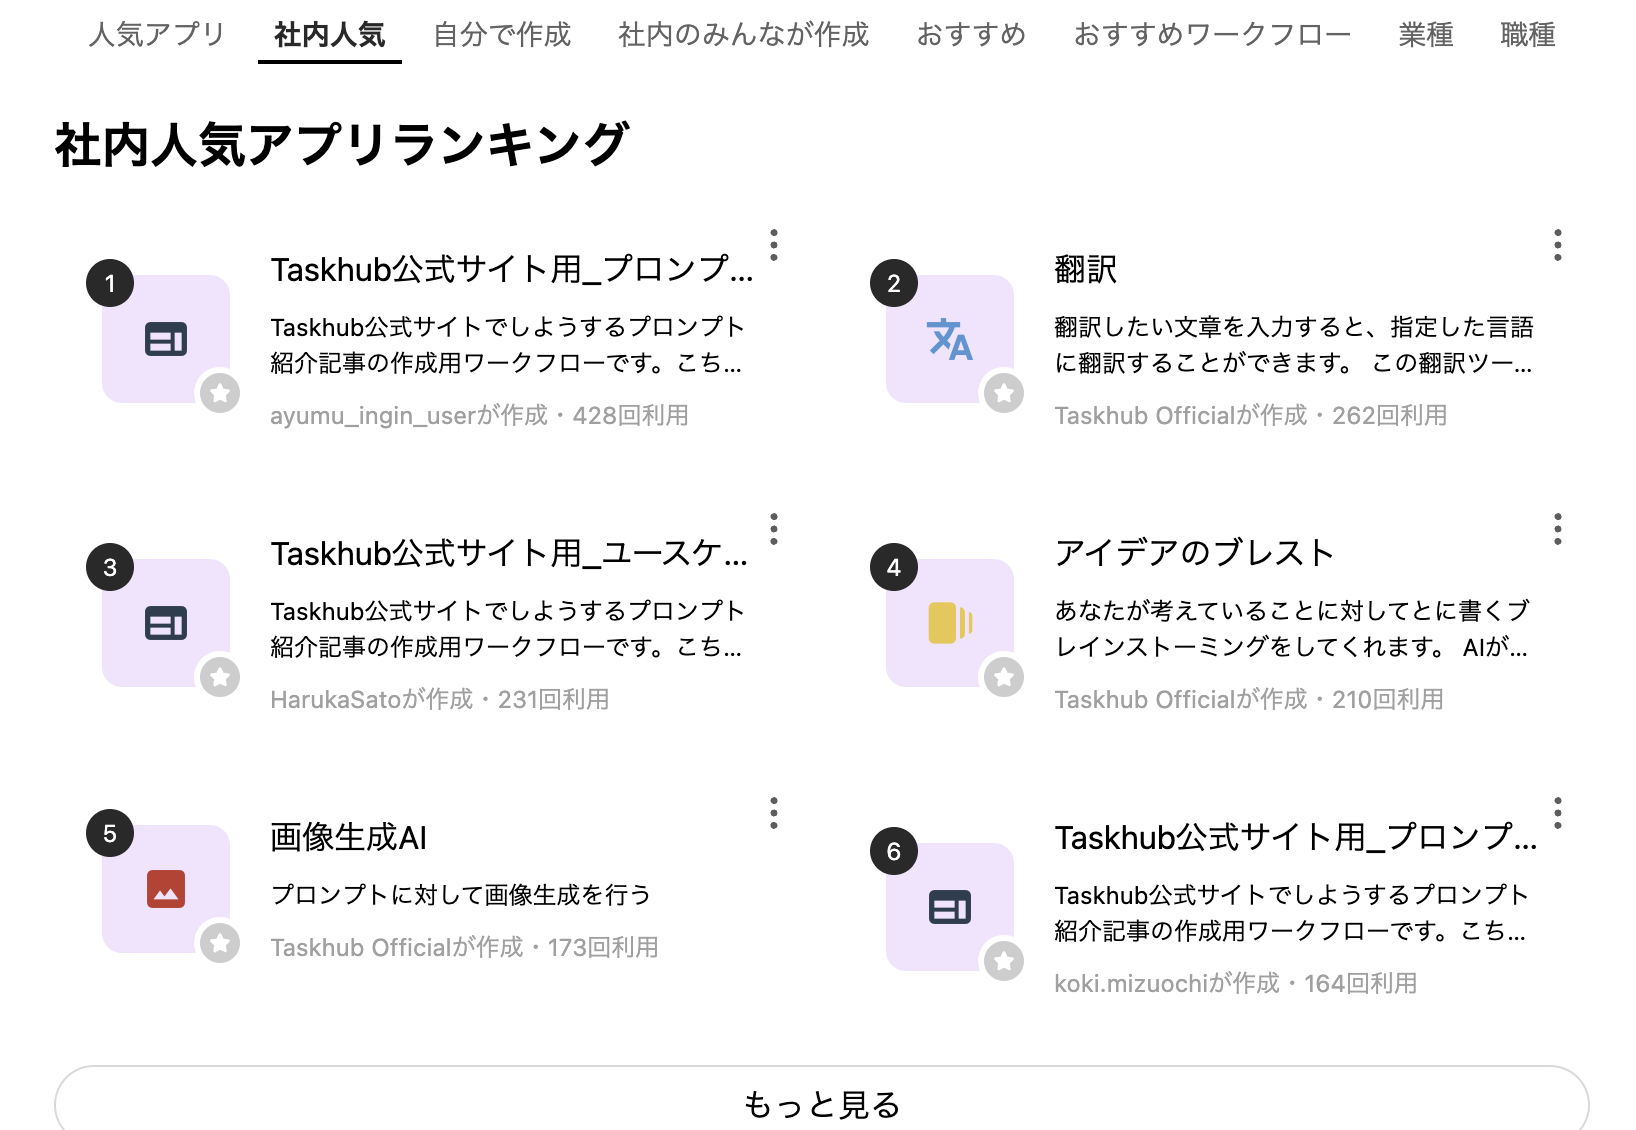This screenshot has height=1130, width=1636.
Task: Toggle favorite star on アイデアのブレスト
Action: tap(1004, 677)
